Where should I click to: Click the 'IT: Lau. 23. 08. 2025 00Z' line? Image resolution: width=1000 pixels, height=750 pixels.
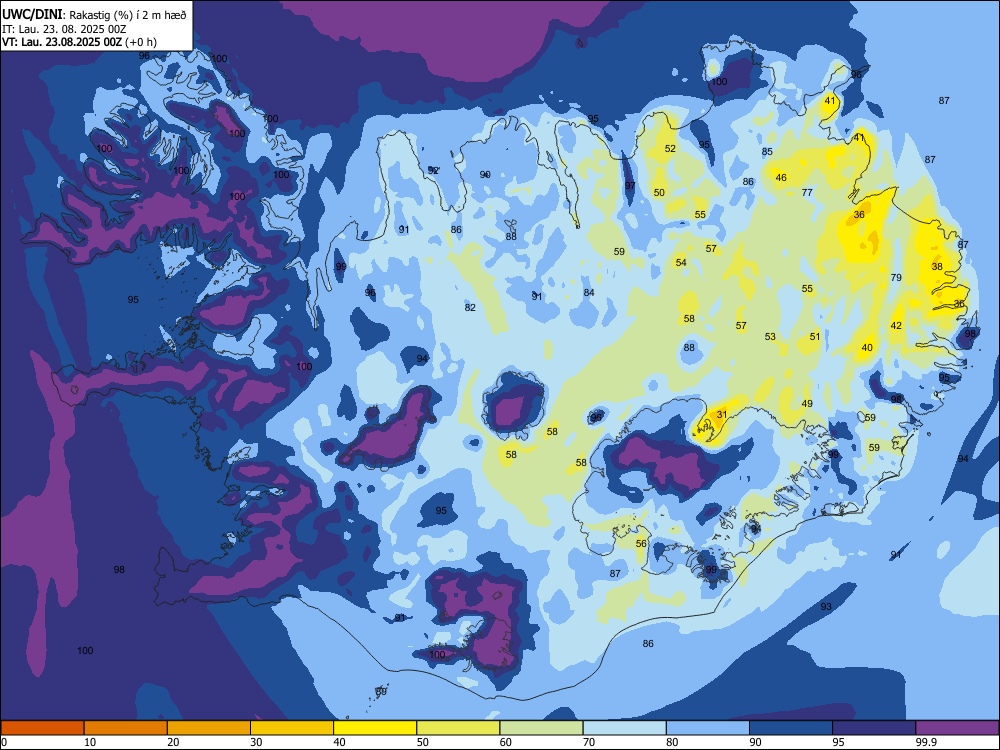(x=64, y=29)
